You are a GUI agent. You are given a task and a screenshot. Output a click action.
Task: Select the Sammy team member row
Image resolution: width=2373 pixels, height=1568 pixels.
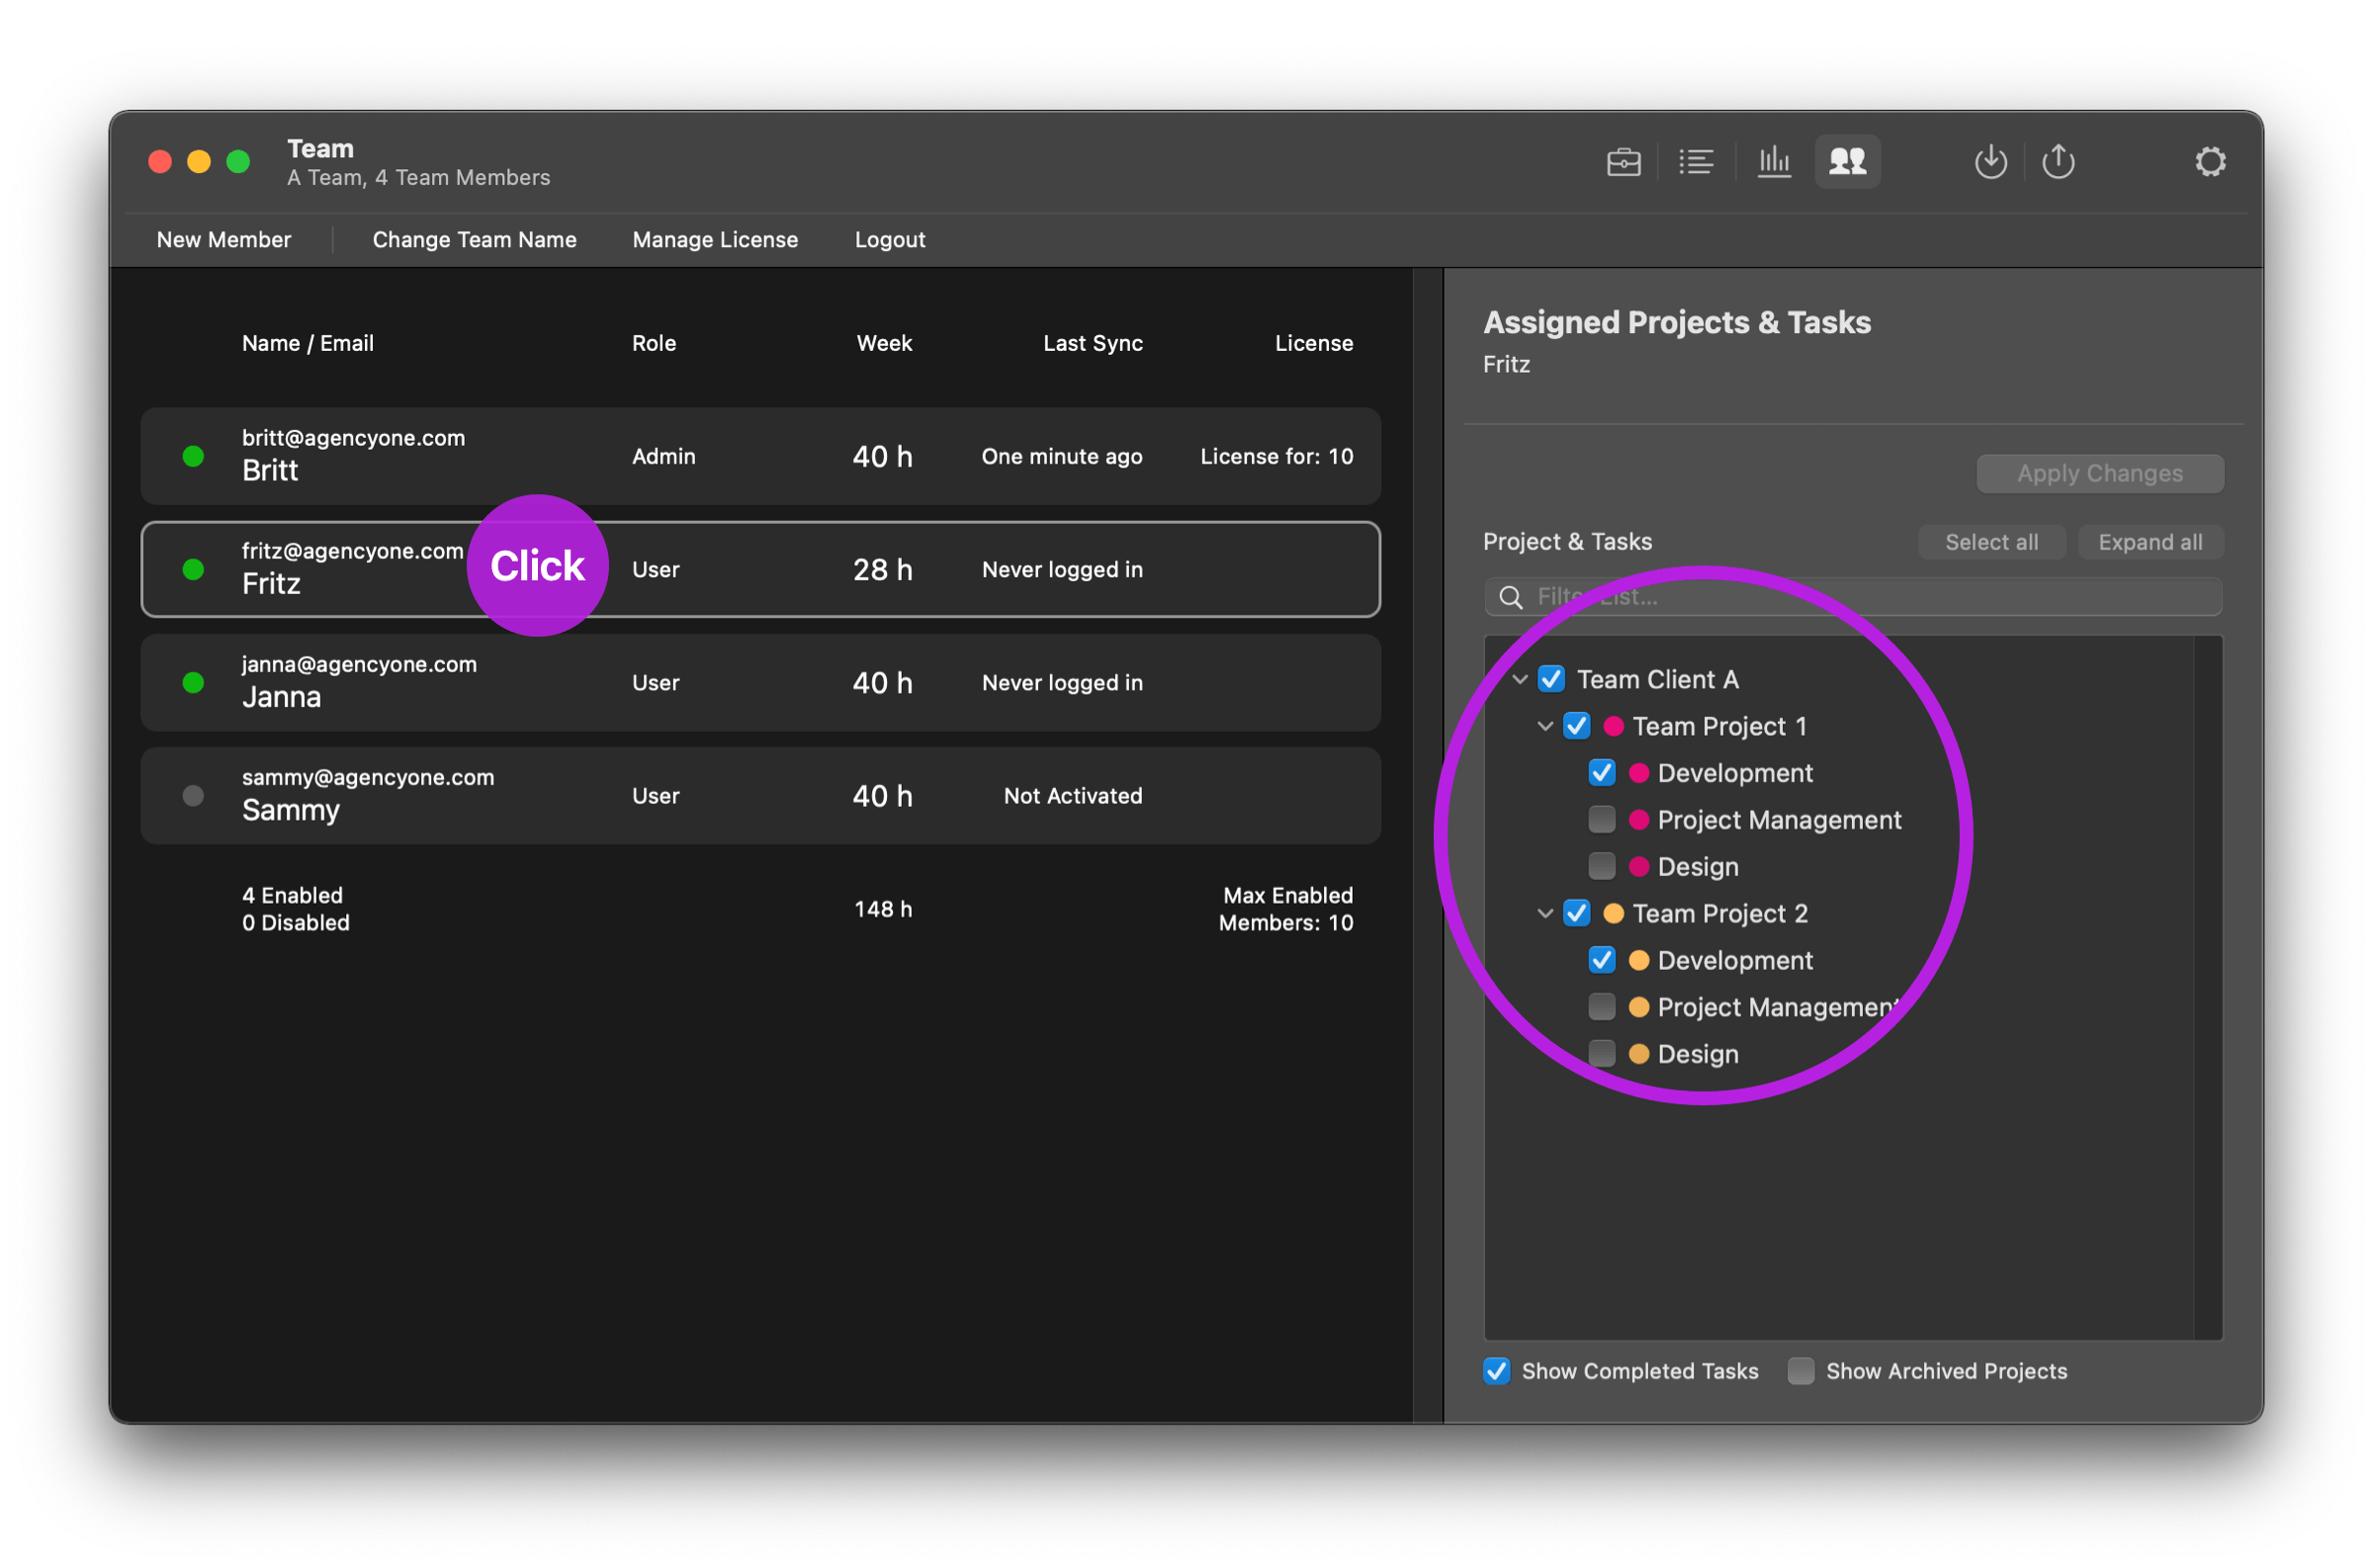pos(761,796)
